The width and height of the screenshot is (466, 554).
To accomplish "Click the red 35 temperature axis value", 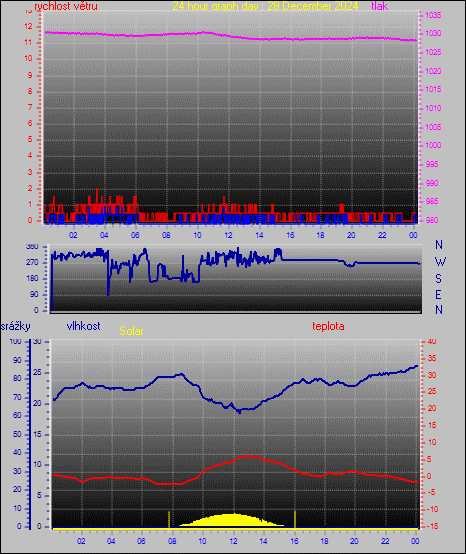I will [x=432, y=358].
